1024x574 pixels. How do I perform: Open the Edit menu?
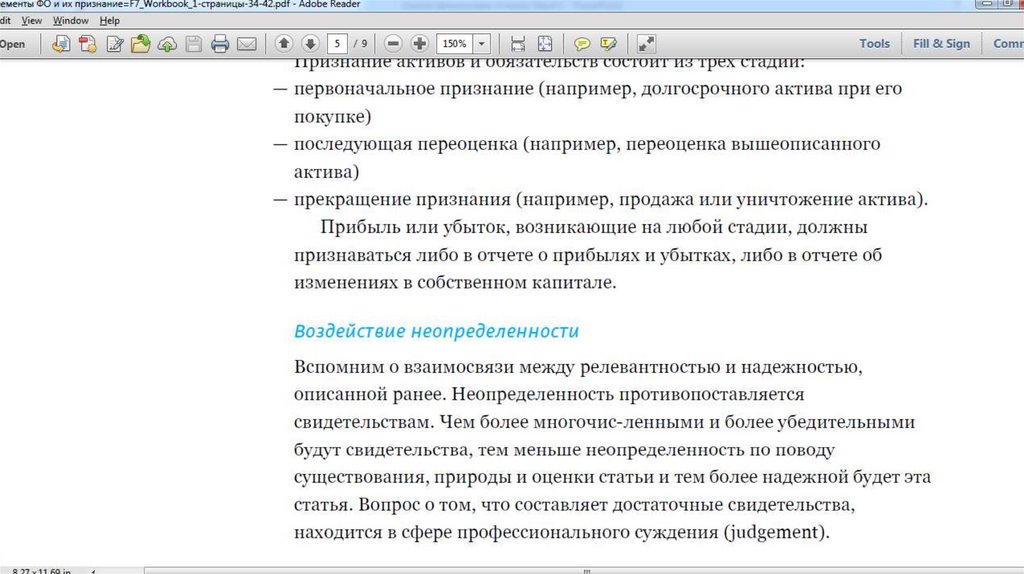coord(5,20)
